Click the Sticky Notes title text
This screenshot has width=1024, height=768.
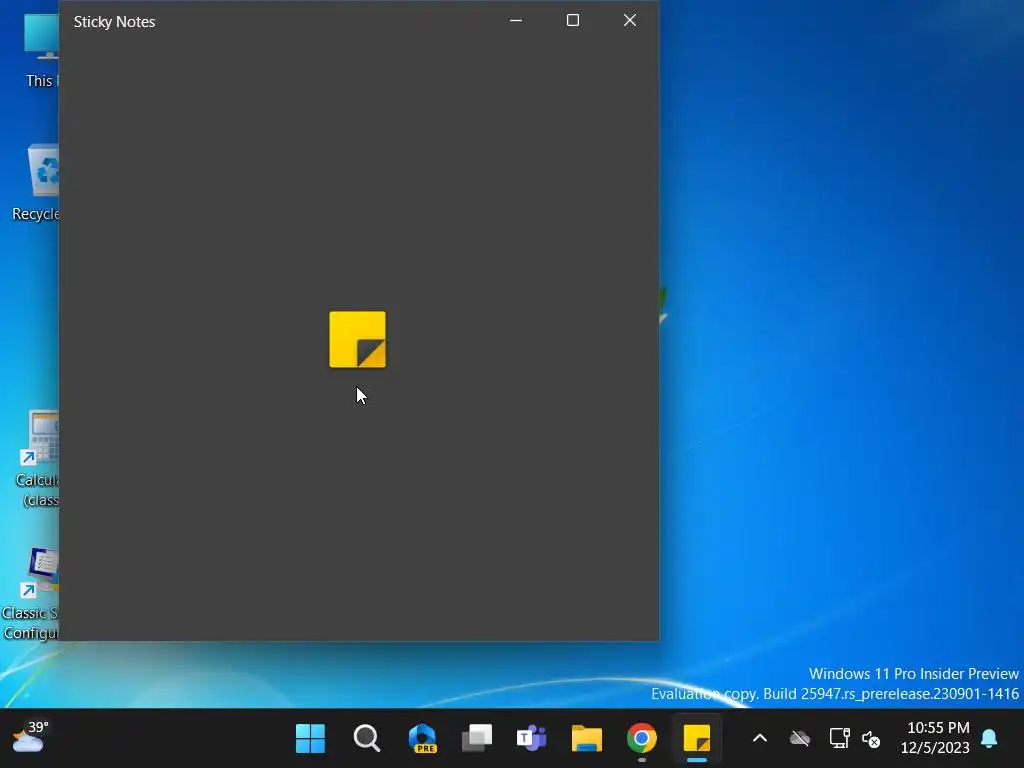click(114, 22)
